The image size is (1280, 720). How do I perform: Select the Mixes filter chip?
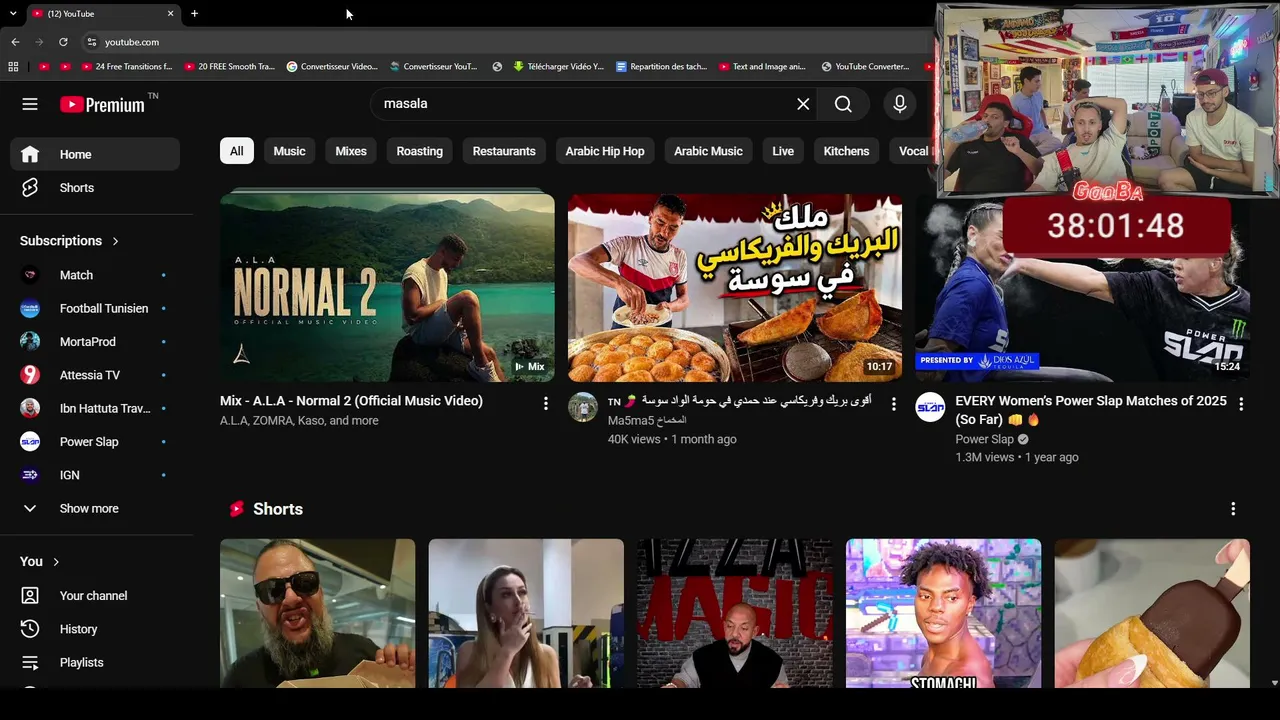[351, 151]
